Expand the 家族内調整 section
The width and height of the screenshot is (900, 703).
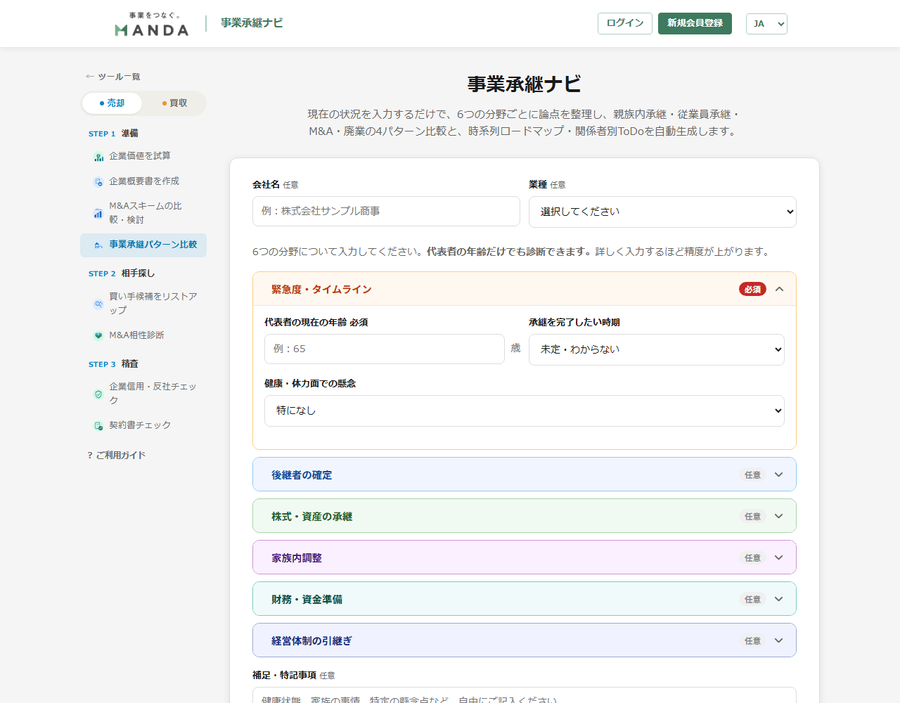coord(524,557)
